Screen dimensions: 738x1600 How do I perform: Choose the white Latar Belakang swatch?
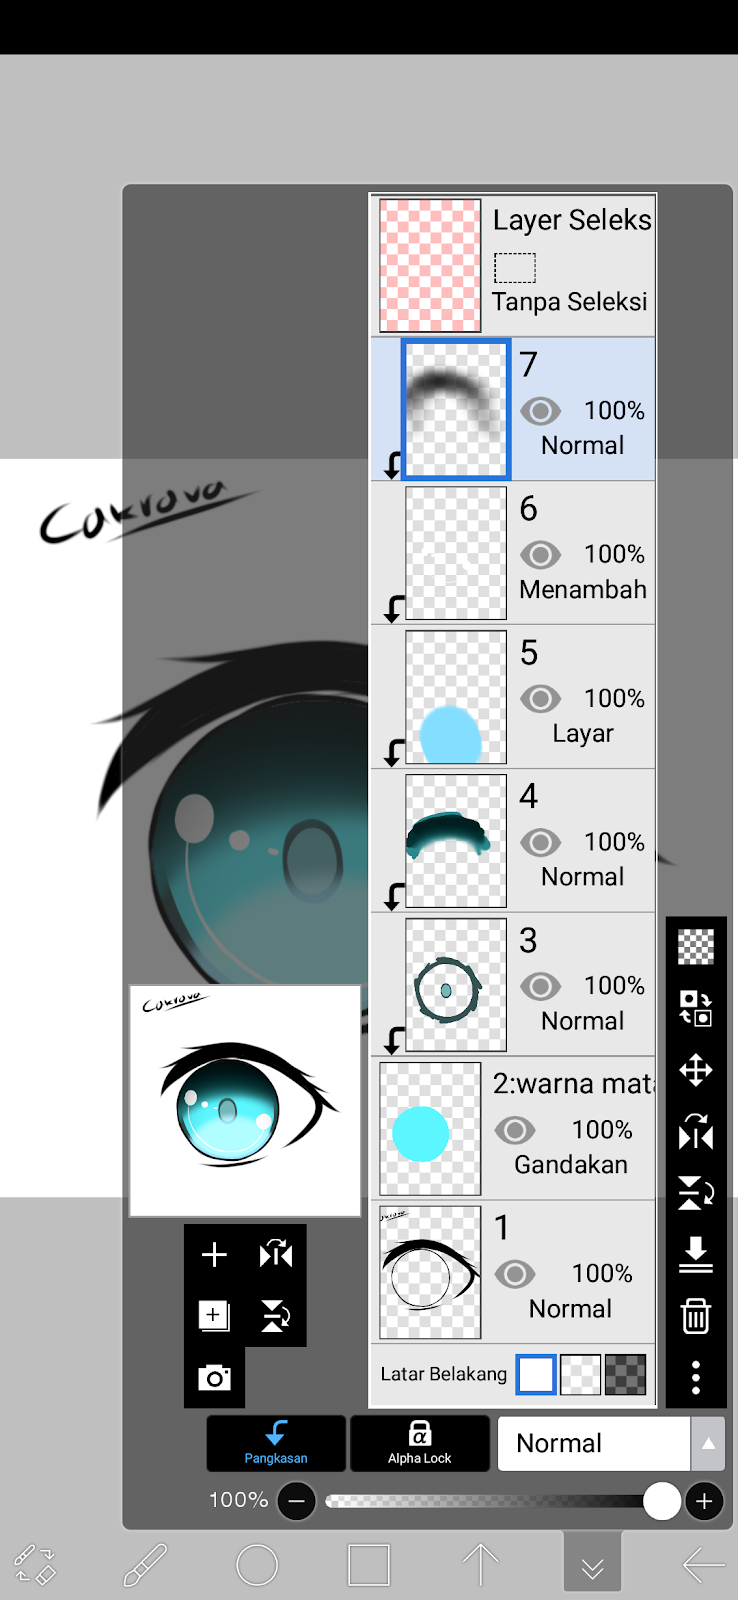tap(536, 1374)
